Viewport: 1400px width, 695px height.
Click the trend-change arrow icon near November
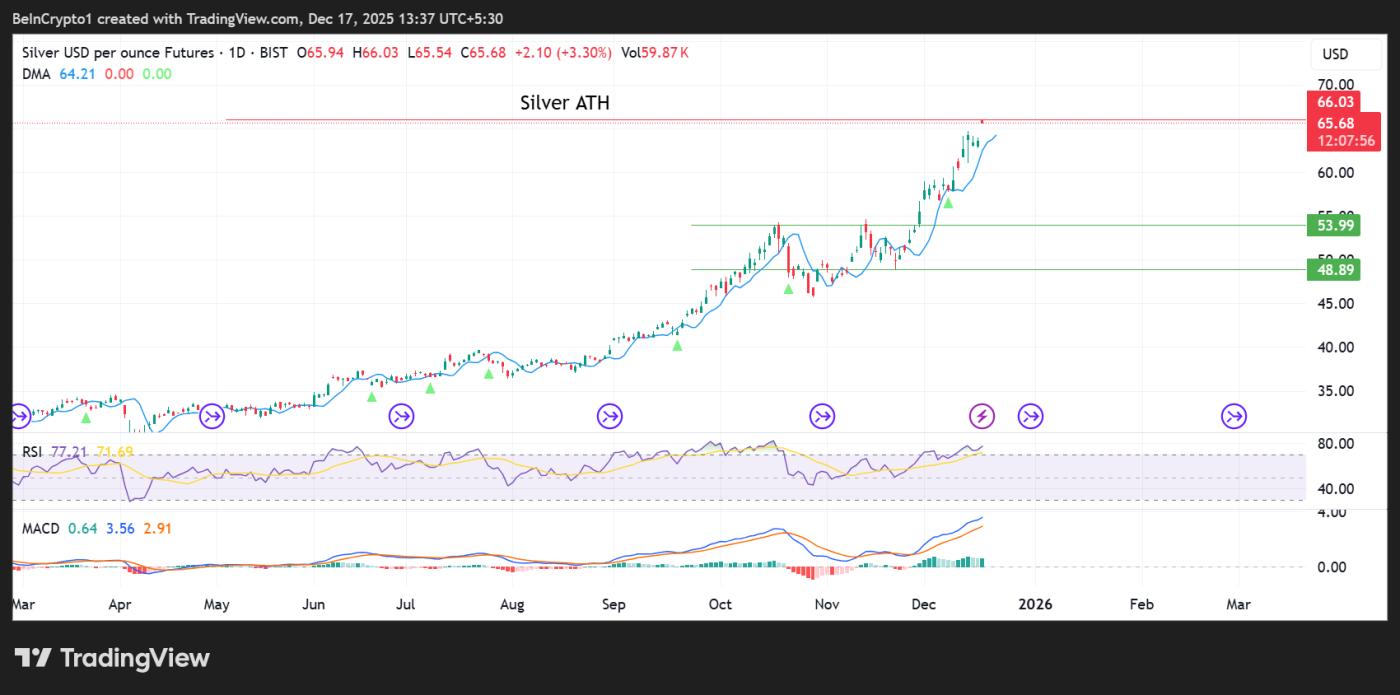822,416
